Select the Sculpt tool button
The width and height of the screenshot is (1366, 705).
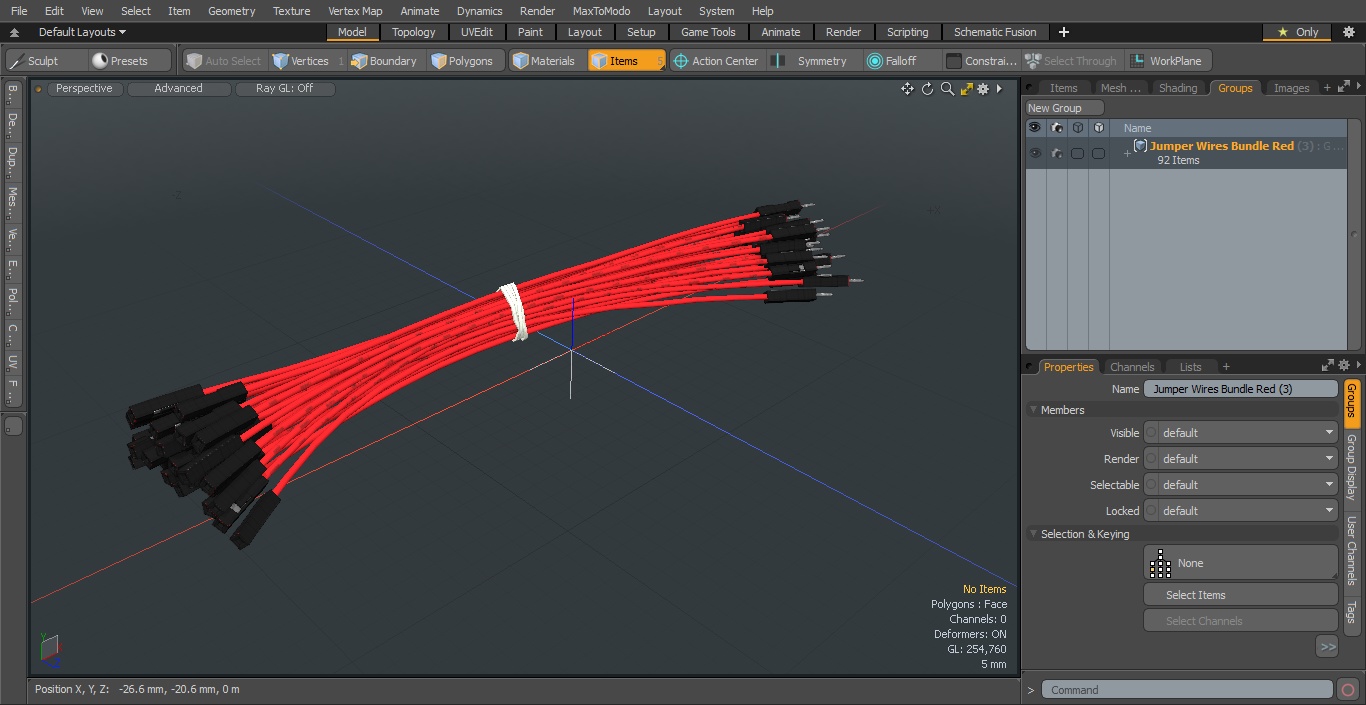46,61
